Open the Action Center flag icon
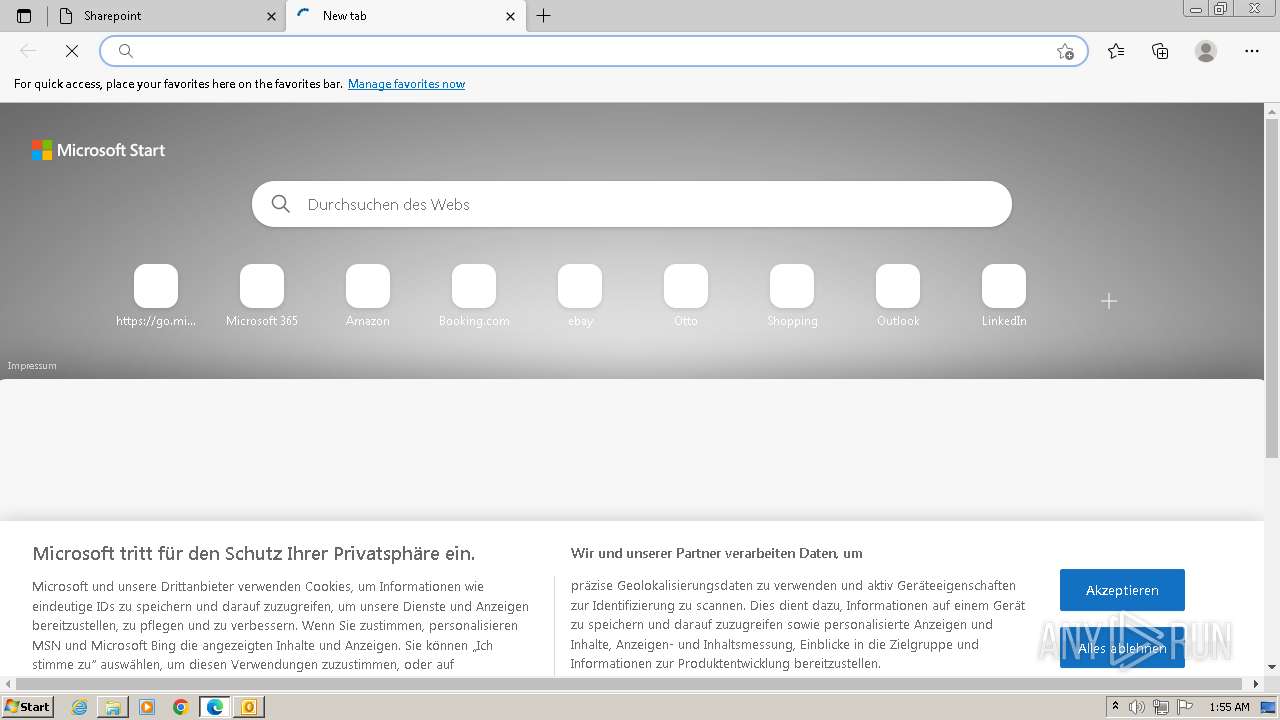The image size is (1280, 720). click(1185, 707)
